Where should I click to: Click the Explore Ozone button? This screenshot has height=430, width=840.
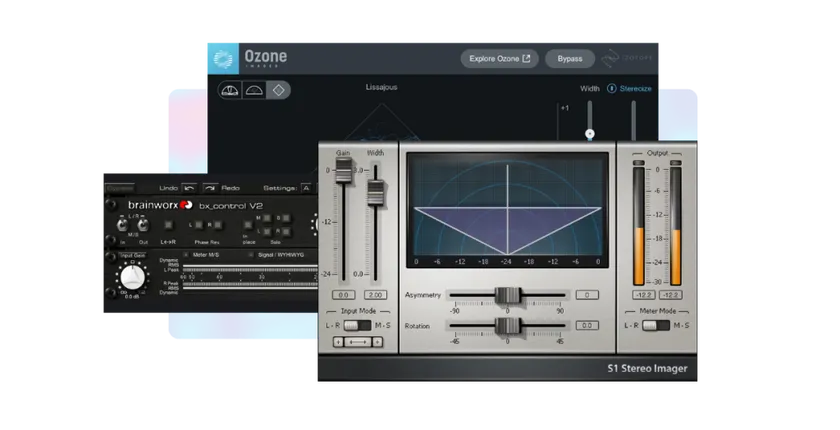click(x=499, y=58)
